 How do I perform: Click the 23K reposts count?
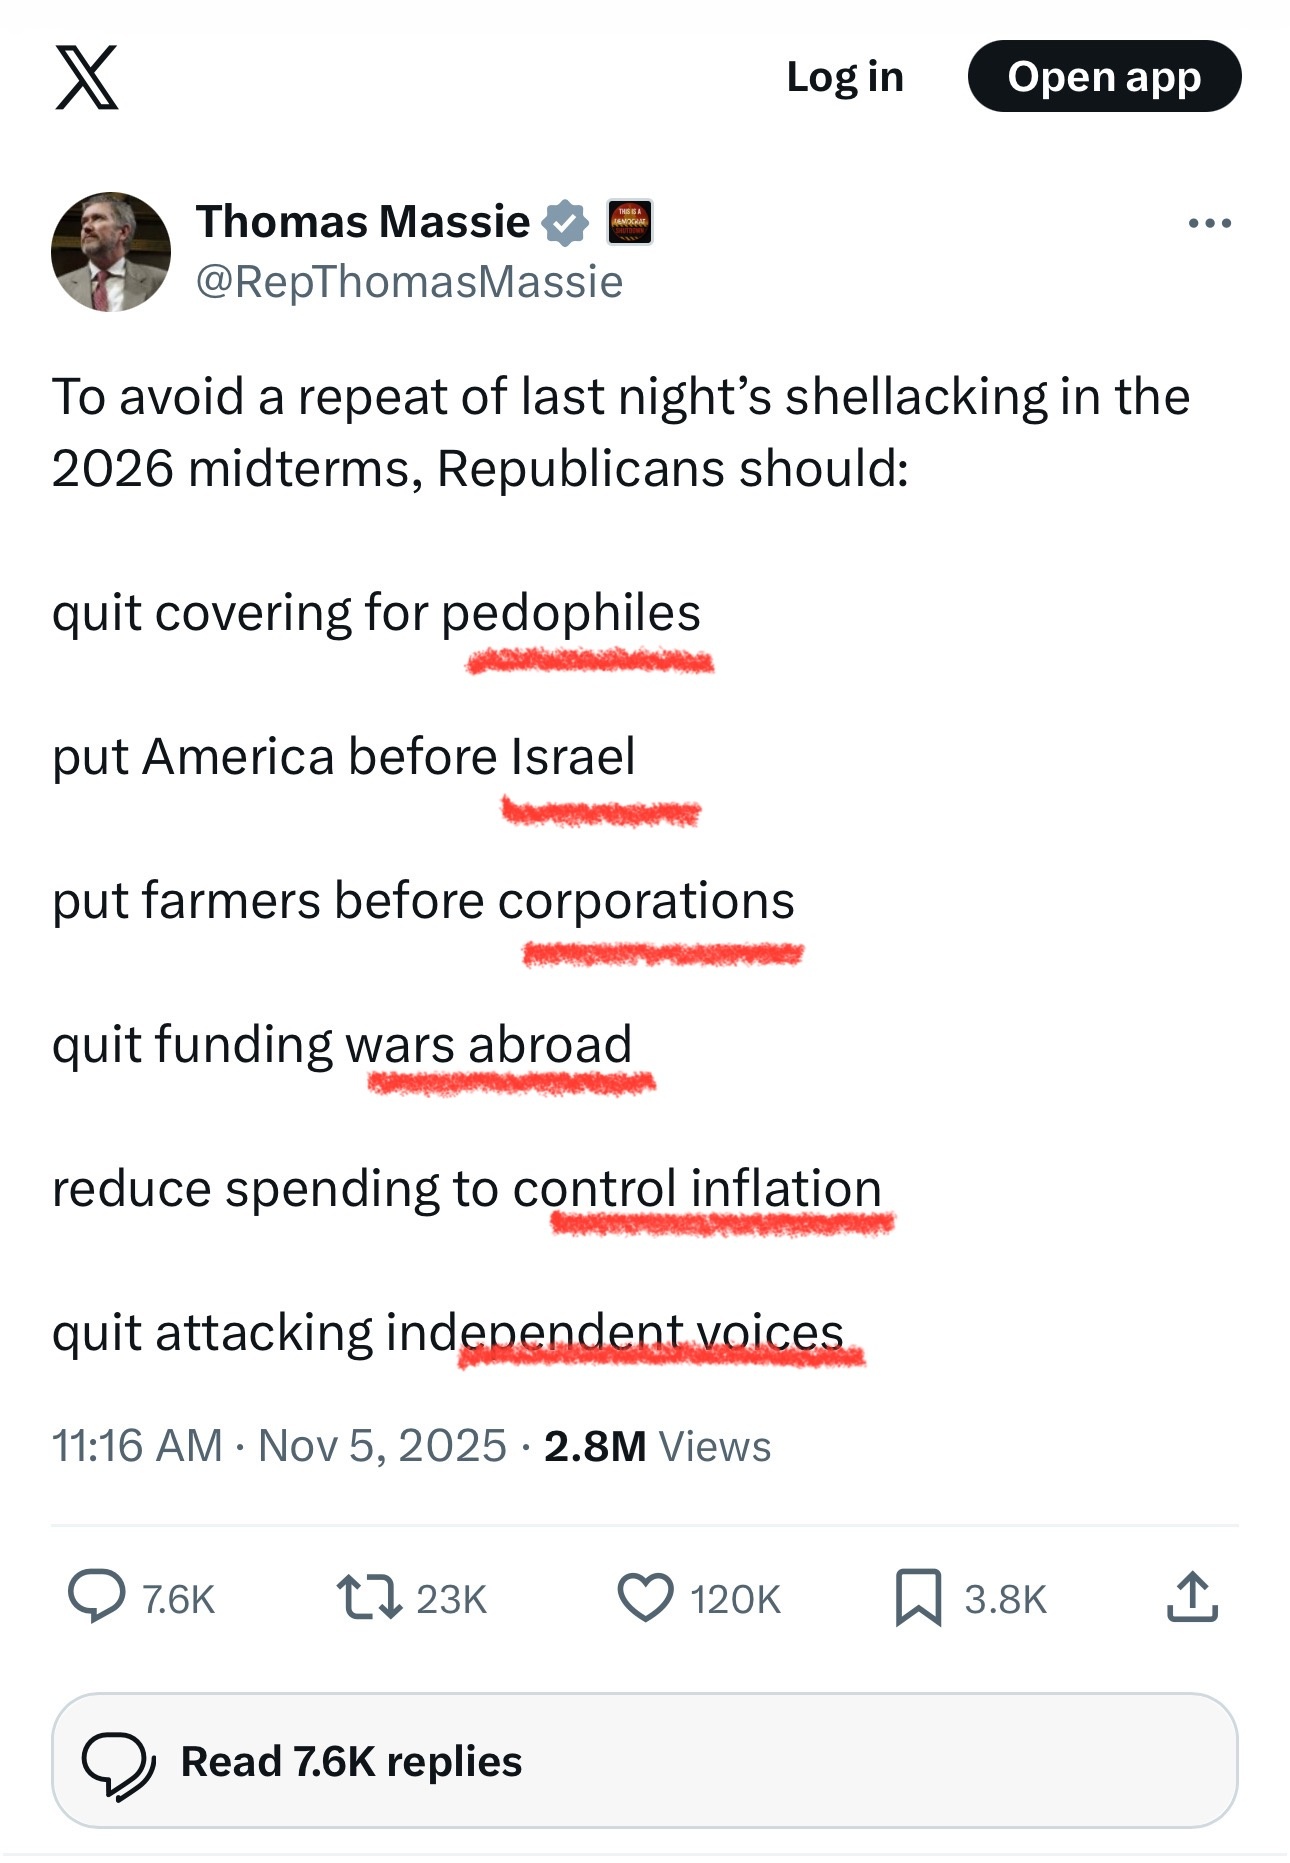coord(451,1599)
